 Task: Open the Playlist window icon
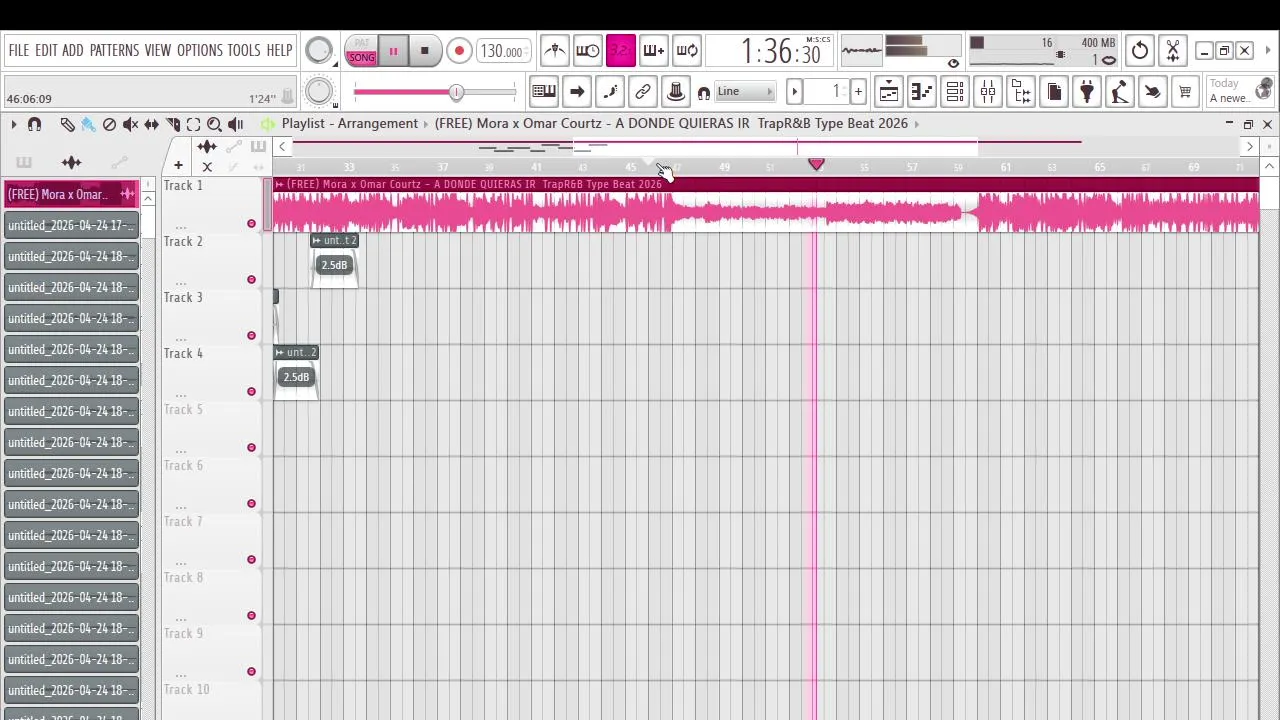pos(889,92)
